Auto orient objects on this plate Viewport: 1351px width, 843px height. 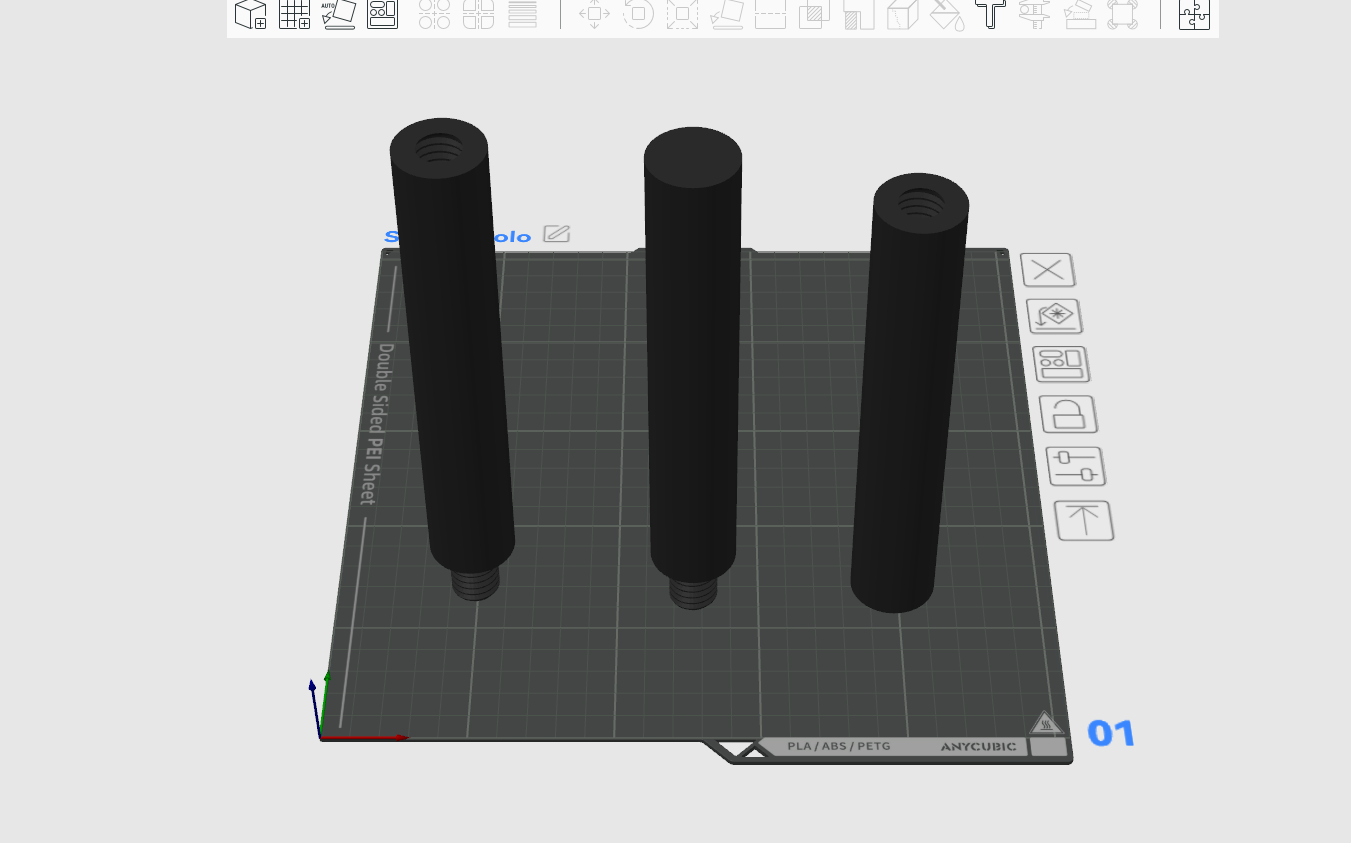click(1054, 316)
